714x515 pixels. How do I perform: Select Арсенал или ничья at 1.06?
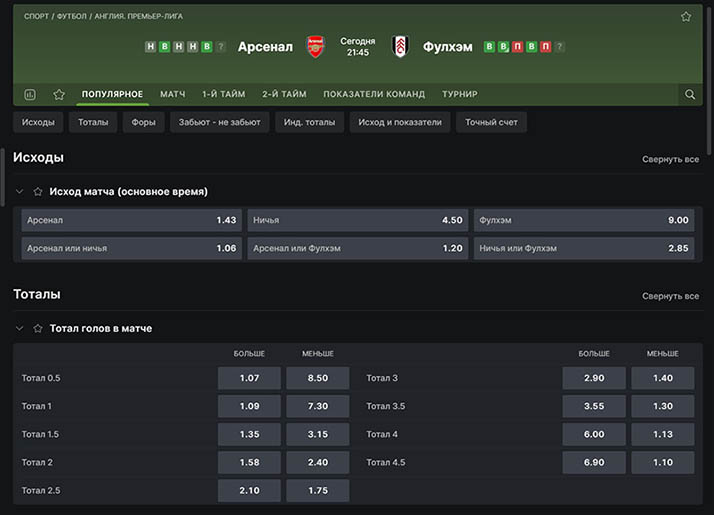[x=132, y=248]
